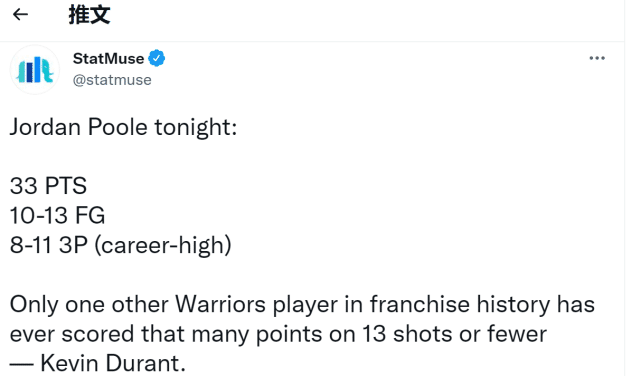Viewport: 641px width, 376px height.
Task: Click the 推文 page title
Action: [89, 15]
